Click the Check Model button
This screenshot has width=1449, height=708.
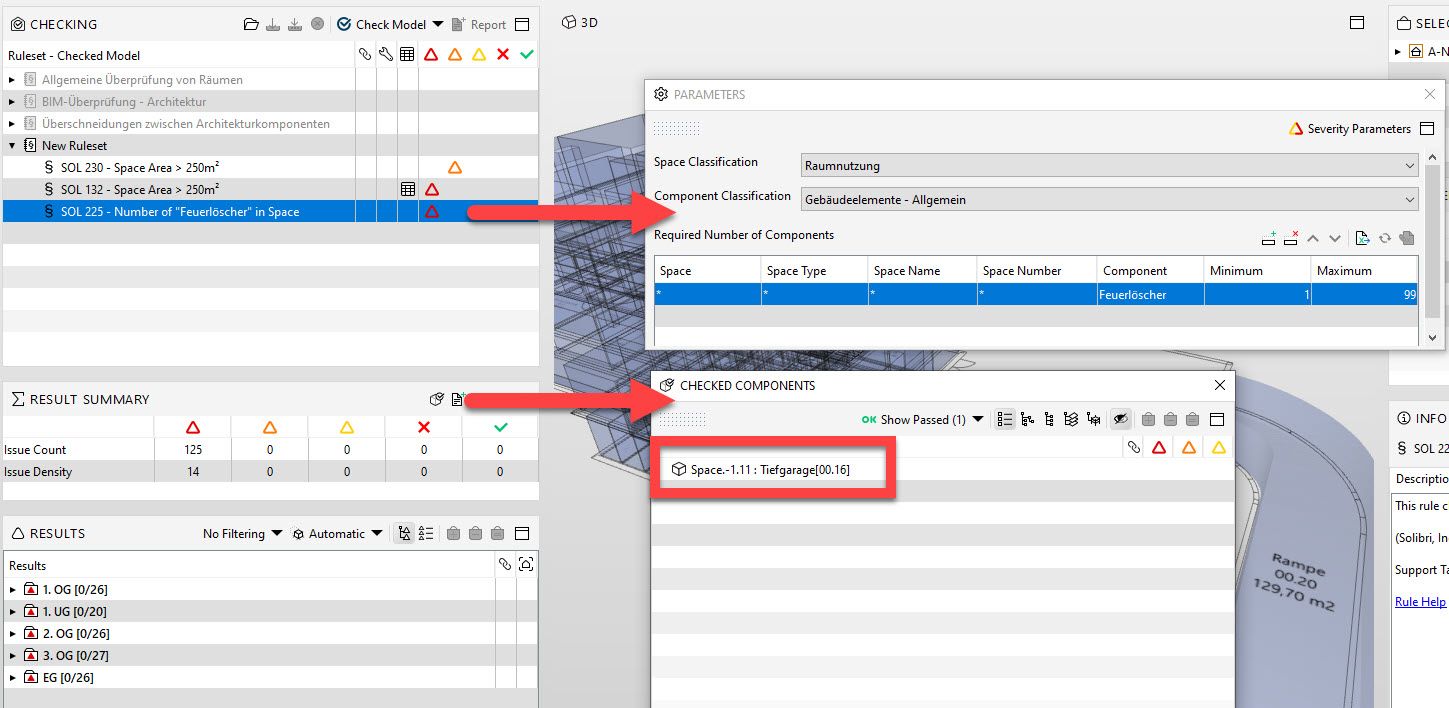[381, 24]
